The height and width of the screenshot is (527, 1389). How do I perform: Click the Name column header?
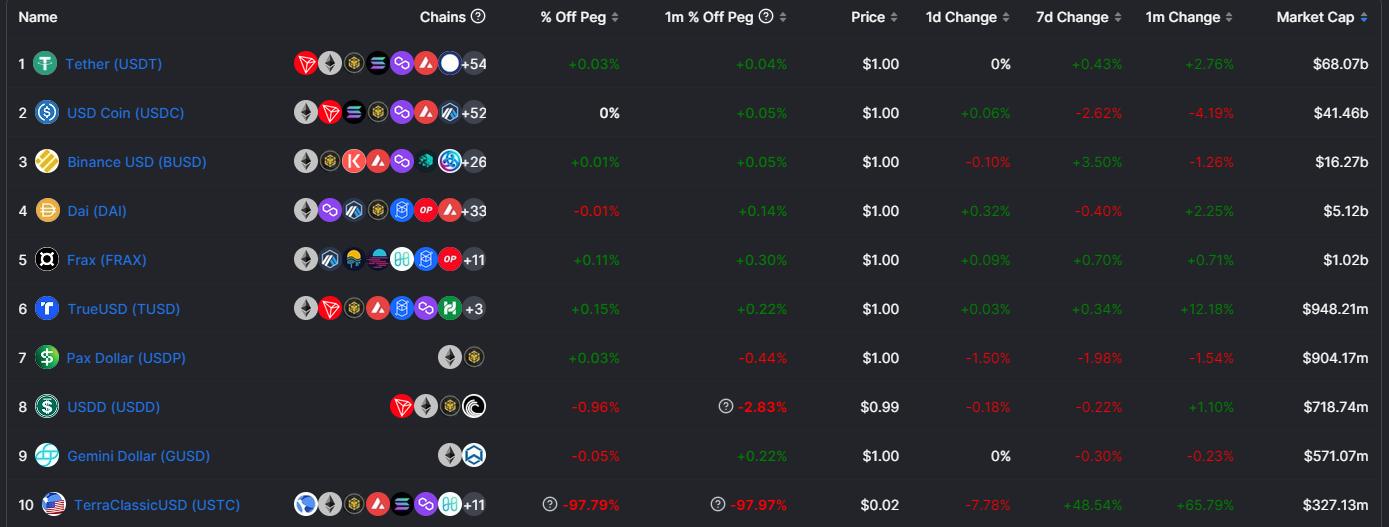(38, 17)
